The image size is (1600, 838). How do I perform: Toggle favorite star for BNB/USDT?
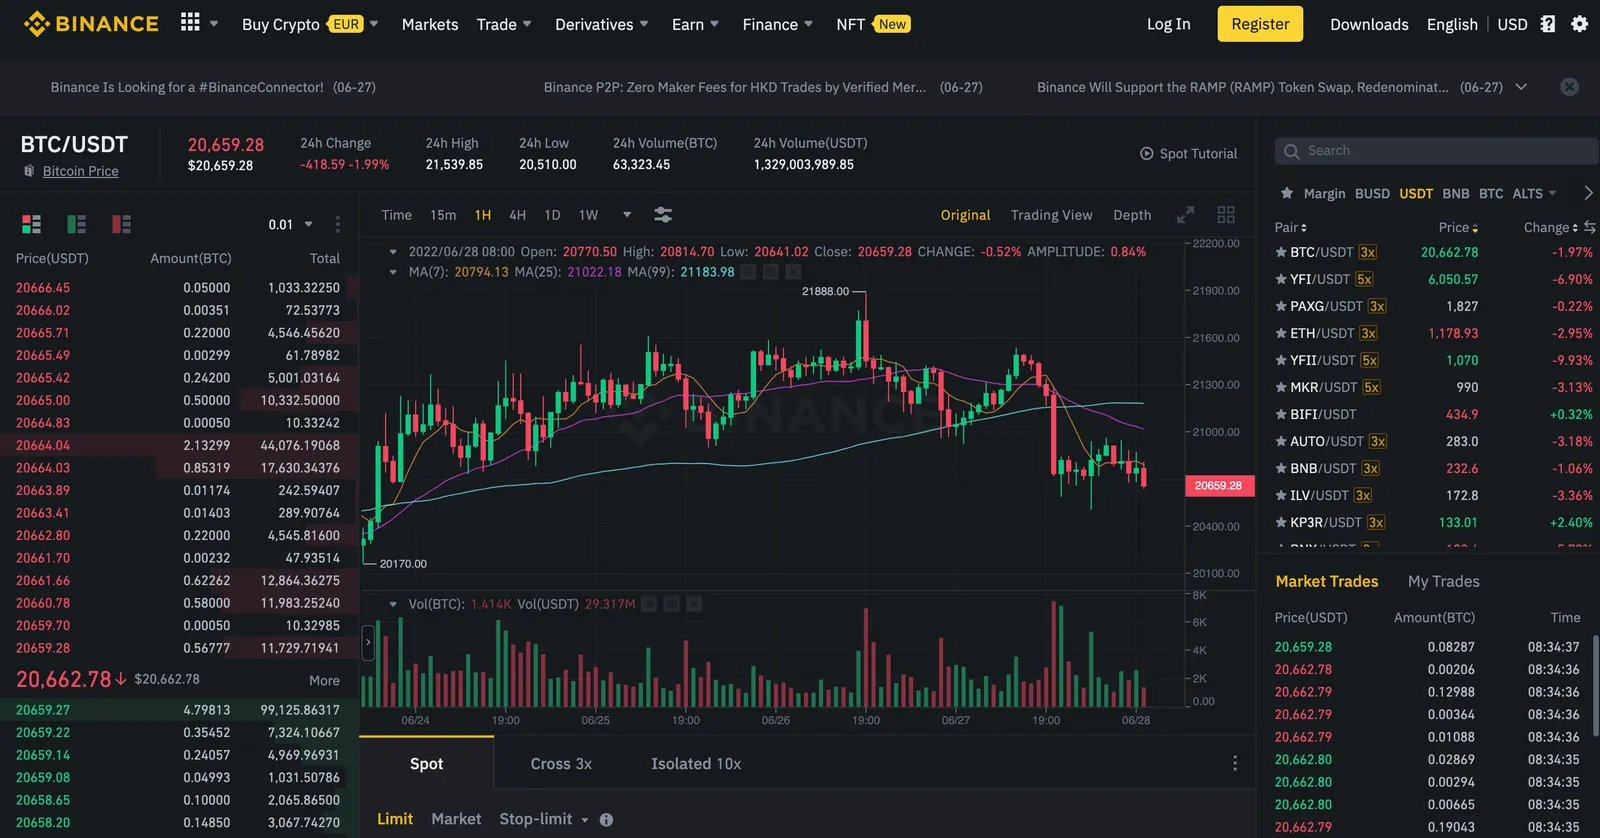coord(1281,468)
